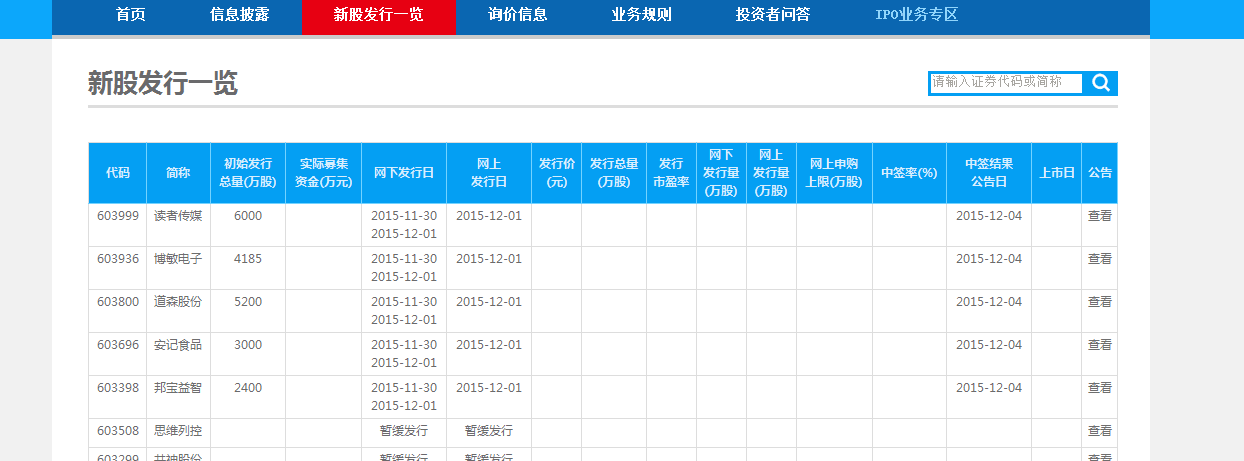Click the page heading 新股发行一览

(163, 83)
